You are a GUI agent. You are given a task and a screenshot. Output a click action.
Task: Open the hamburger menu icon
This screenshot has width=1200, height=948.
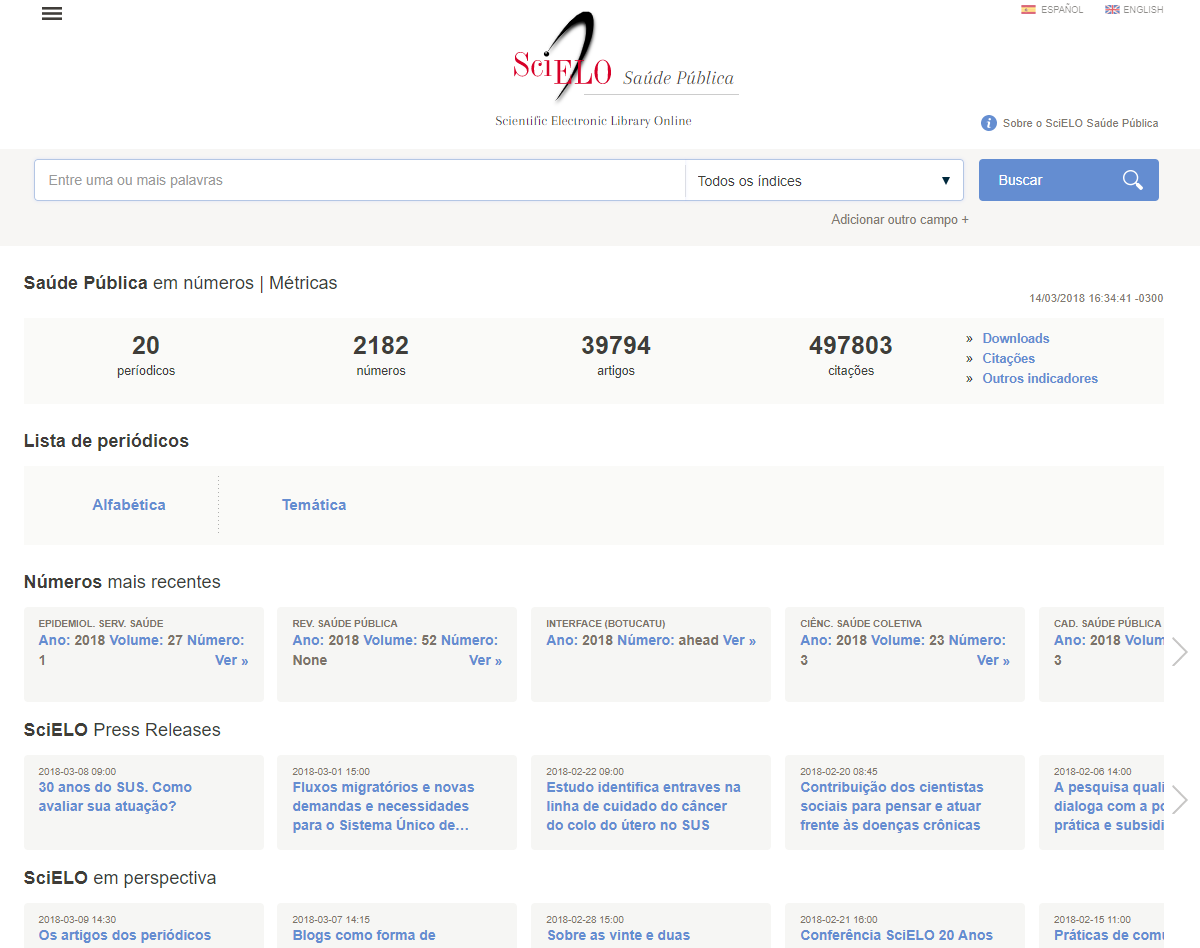click(52, 14)
